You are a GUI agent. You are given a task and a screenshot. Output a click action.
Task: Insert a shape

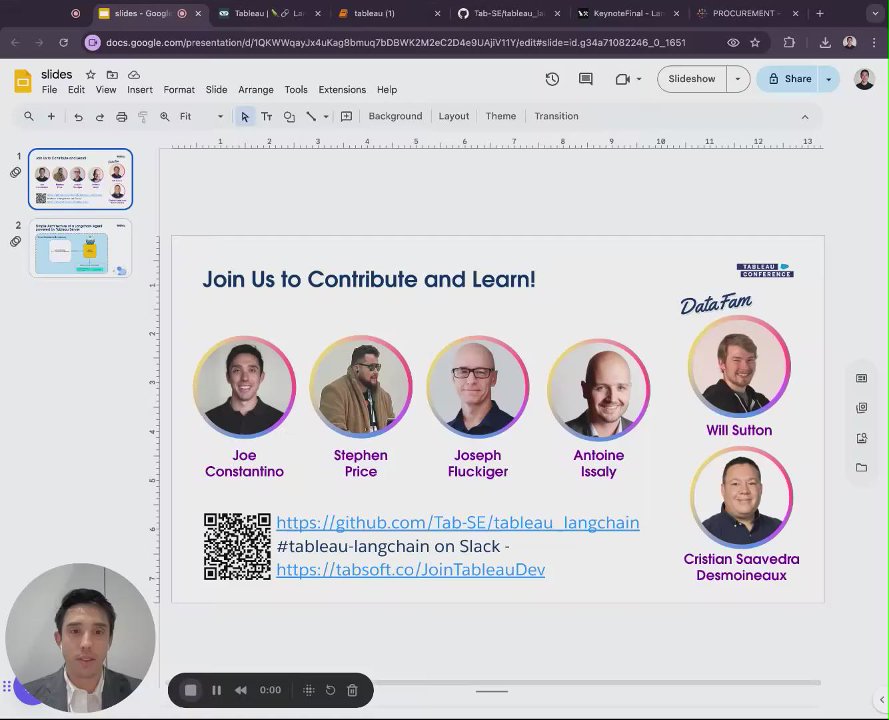pyautogui.click(x=289, y=117)
